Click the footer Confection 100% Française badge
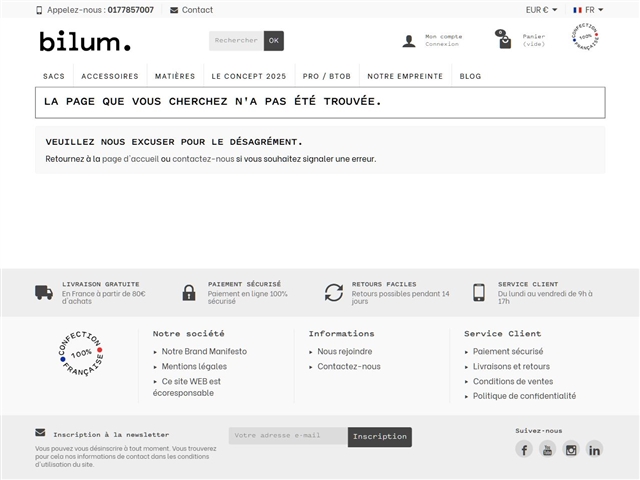640x480 pixels. tap(81, 353)
